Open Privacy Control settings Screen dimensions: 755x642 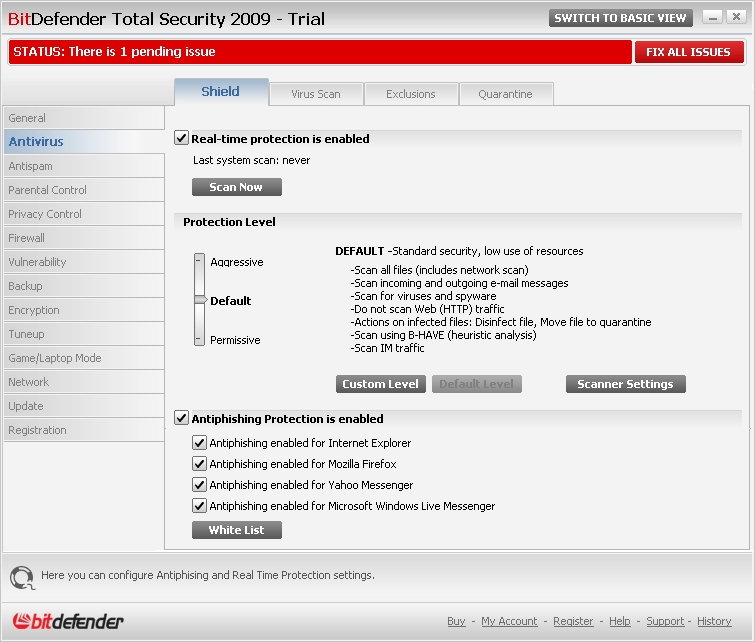(84, 214)
